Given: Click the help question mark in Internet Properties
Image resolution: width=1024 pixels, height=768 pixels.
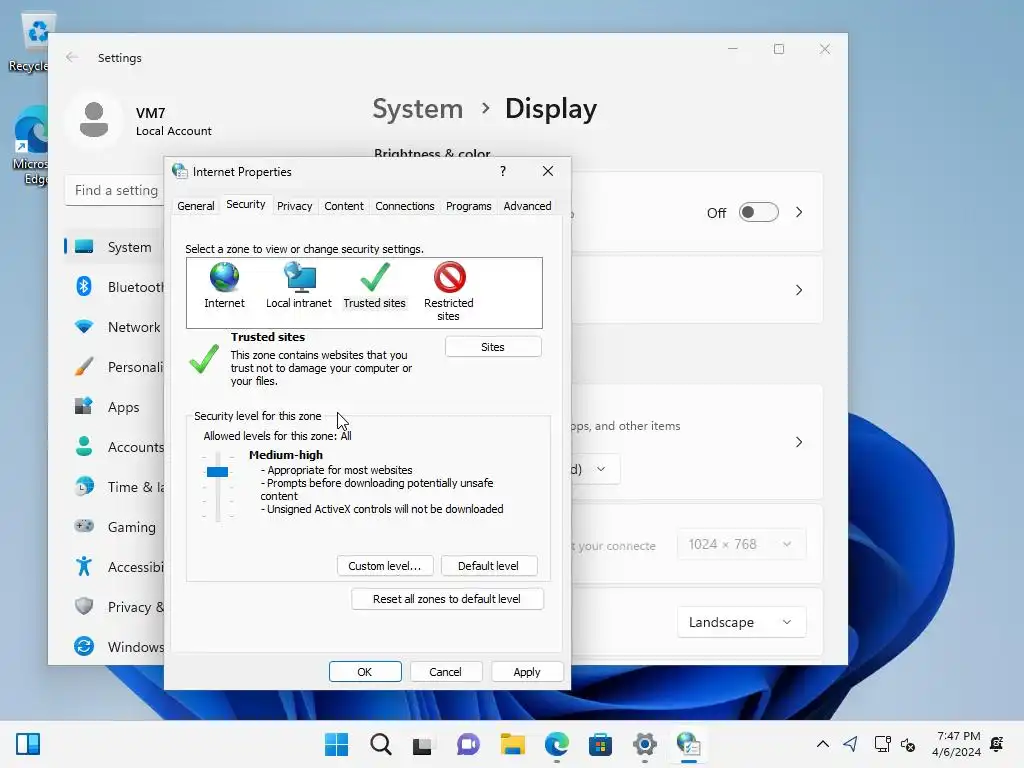Looking at the screenshot, I should [502, 171].
